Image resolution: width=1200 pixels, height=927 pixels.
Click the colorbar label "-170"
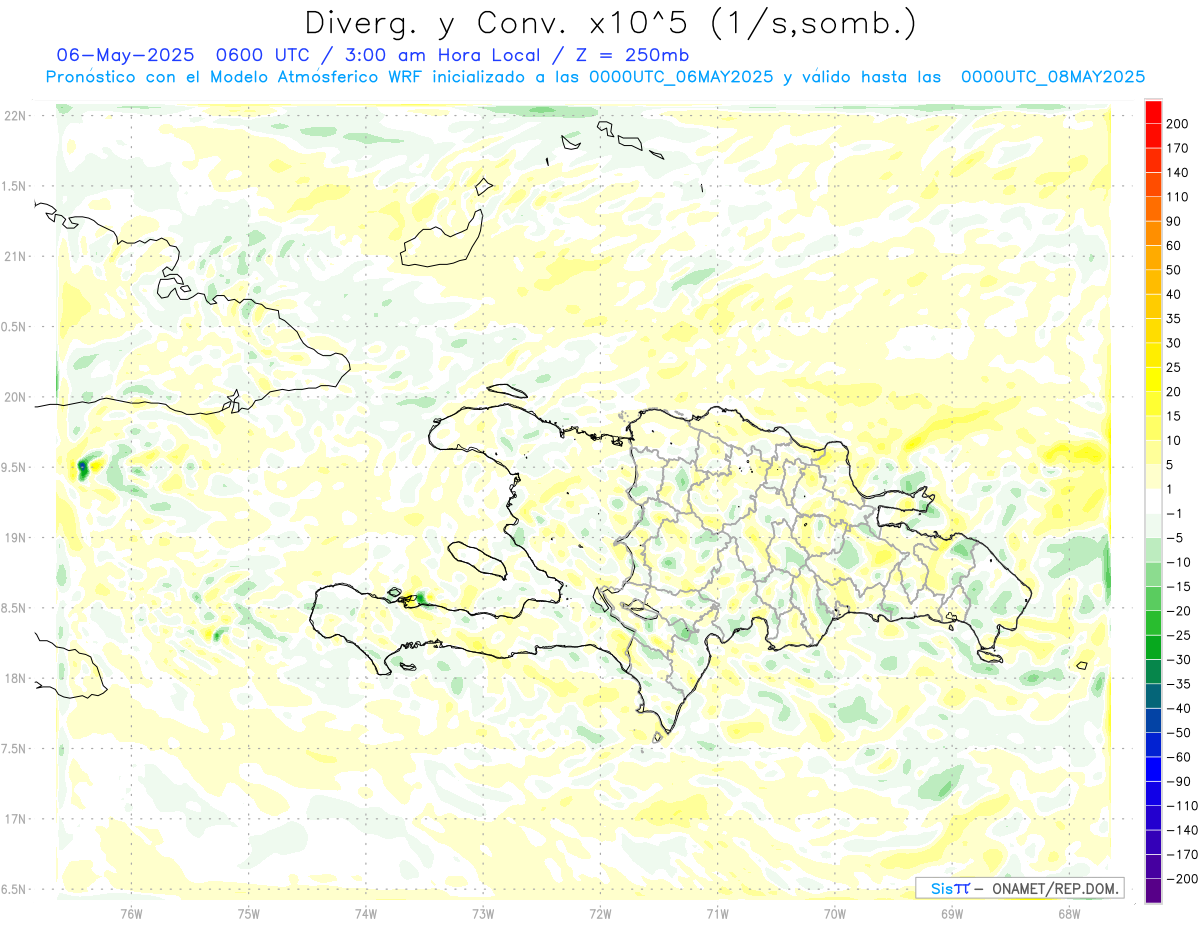pyautogui.click(x=1183, y=855)
